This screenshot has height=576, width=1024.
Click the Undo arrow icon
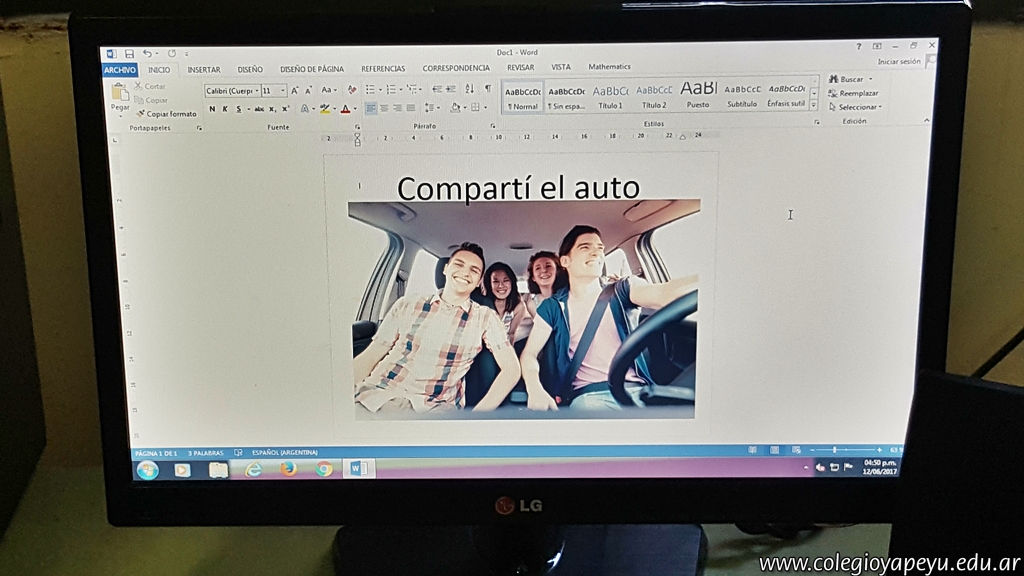click(x=147, y=54)
